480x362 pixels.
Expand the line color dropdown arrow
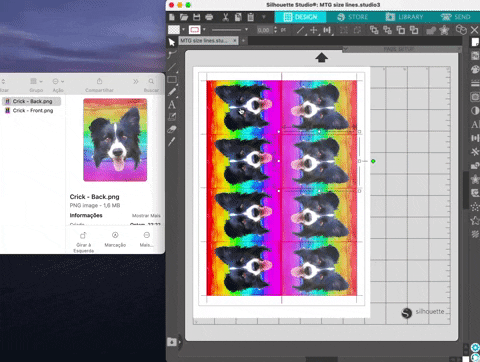[204, 30]
